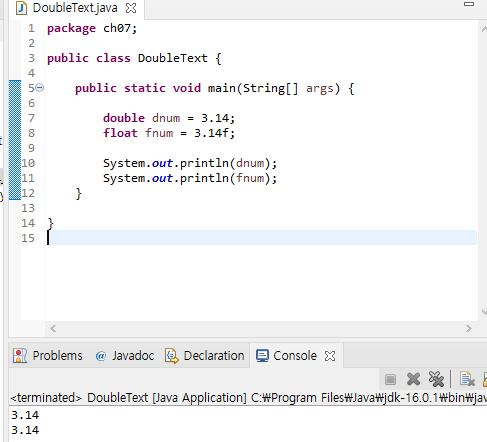Click the Terminate stop square icon
Screen dimensions: 487x442
pos(390,379)
